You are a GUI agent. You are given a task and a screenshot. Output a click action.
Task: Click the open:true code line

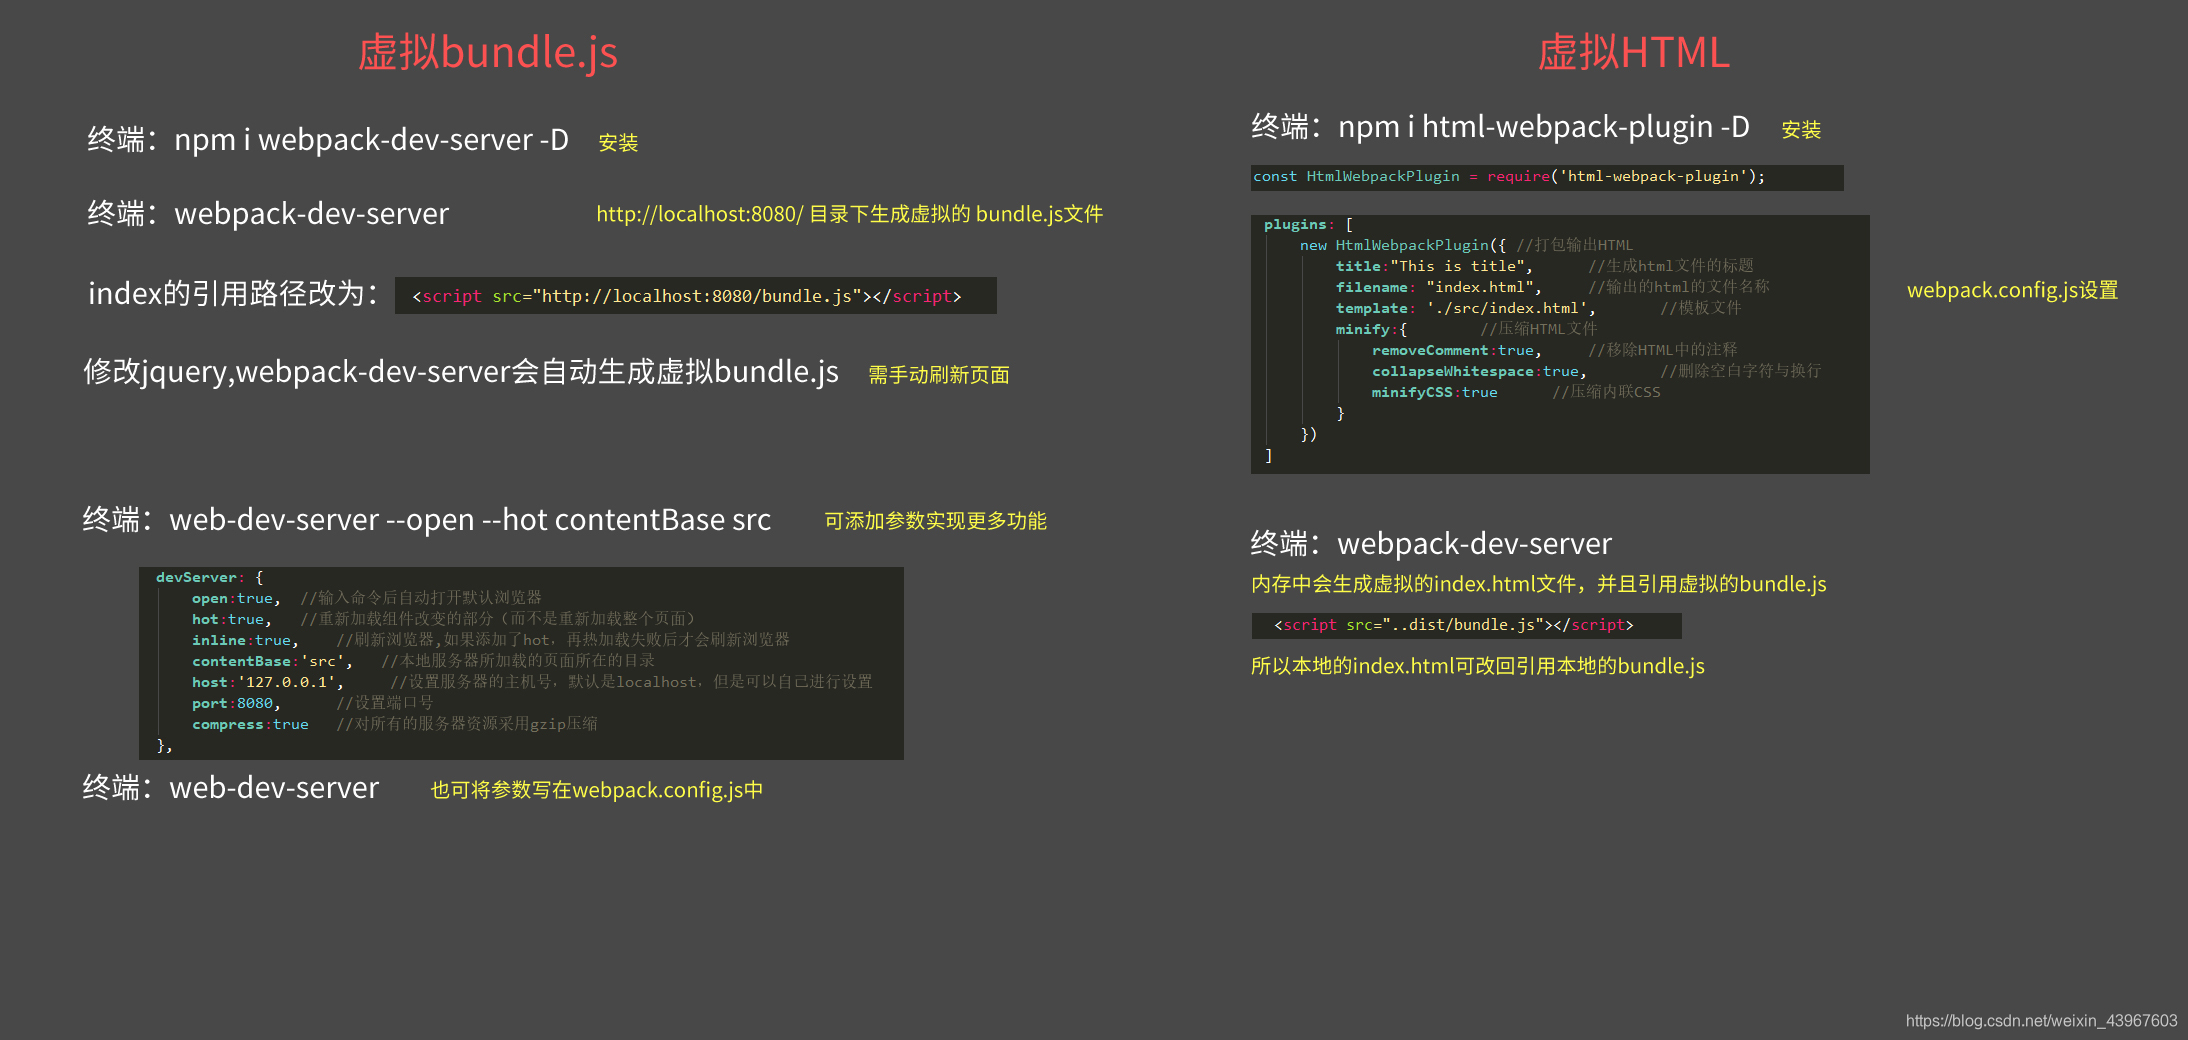366,598
